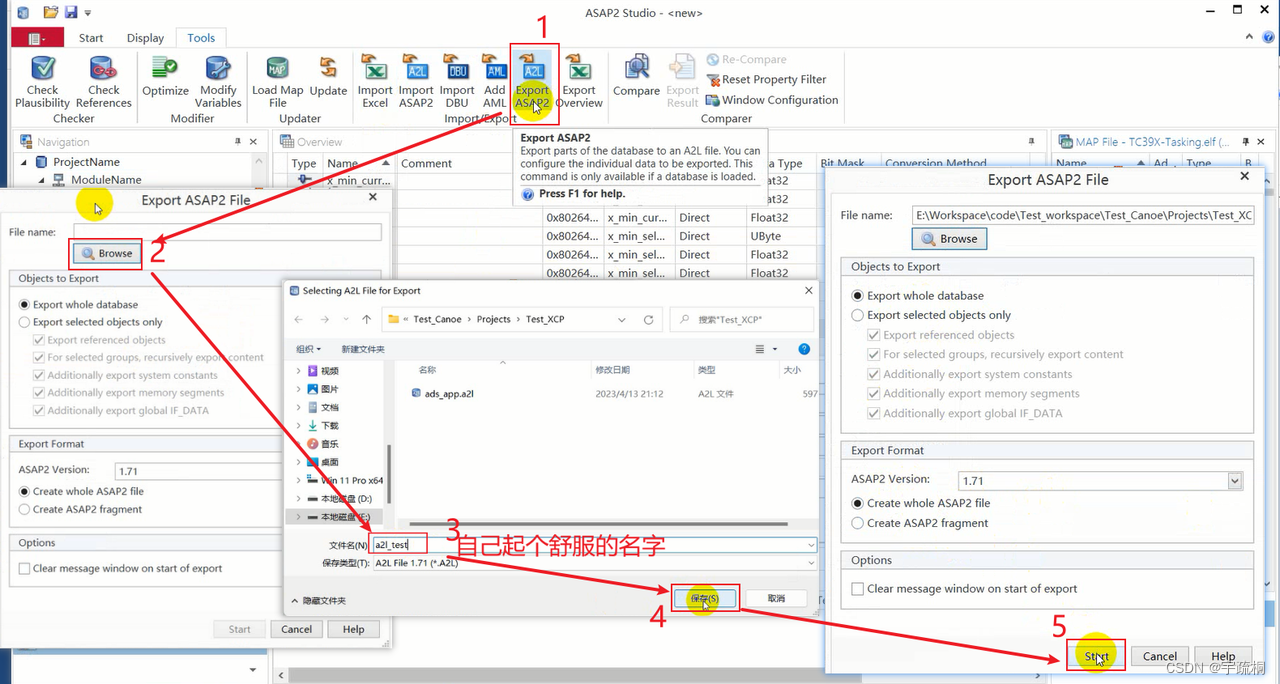Viewport: 1280px width, 684px height.
Task: Click the open folder quick-access icon
Action: (50, 12)
